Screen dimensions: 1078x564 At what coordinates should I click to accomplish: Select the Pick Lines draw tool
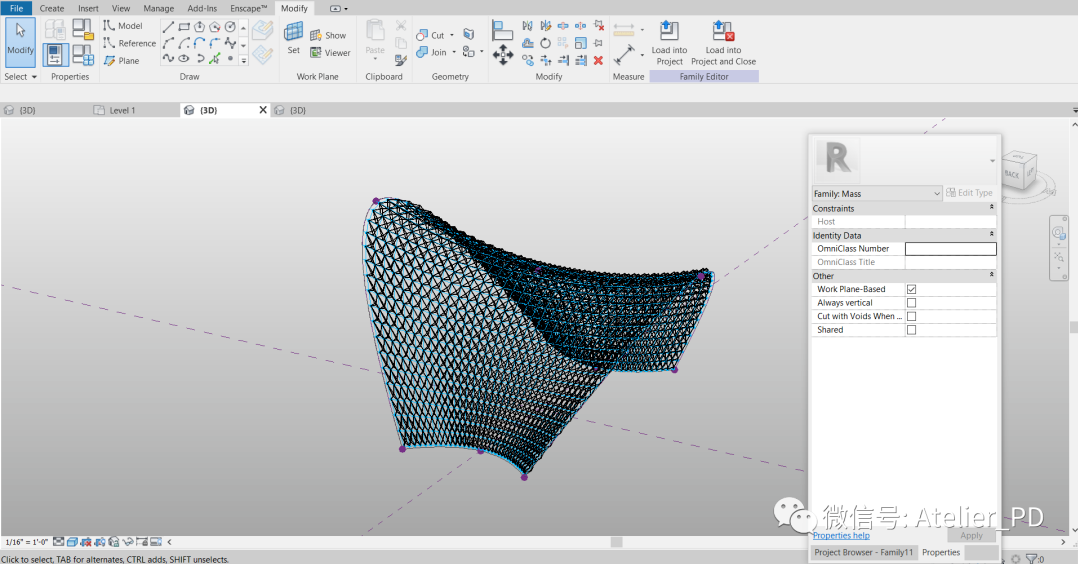pos(214,59)
